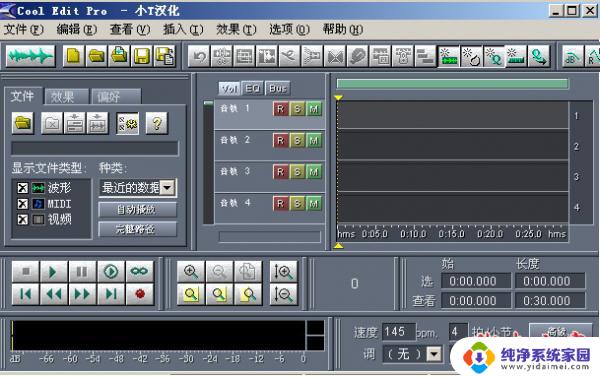600x377 pixels.
Task: Zoom in horizontally
Action: pos(191,272)
